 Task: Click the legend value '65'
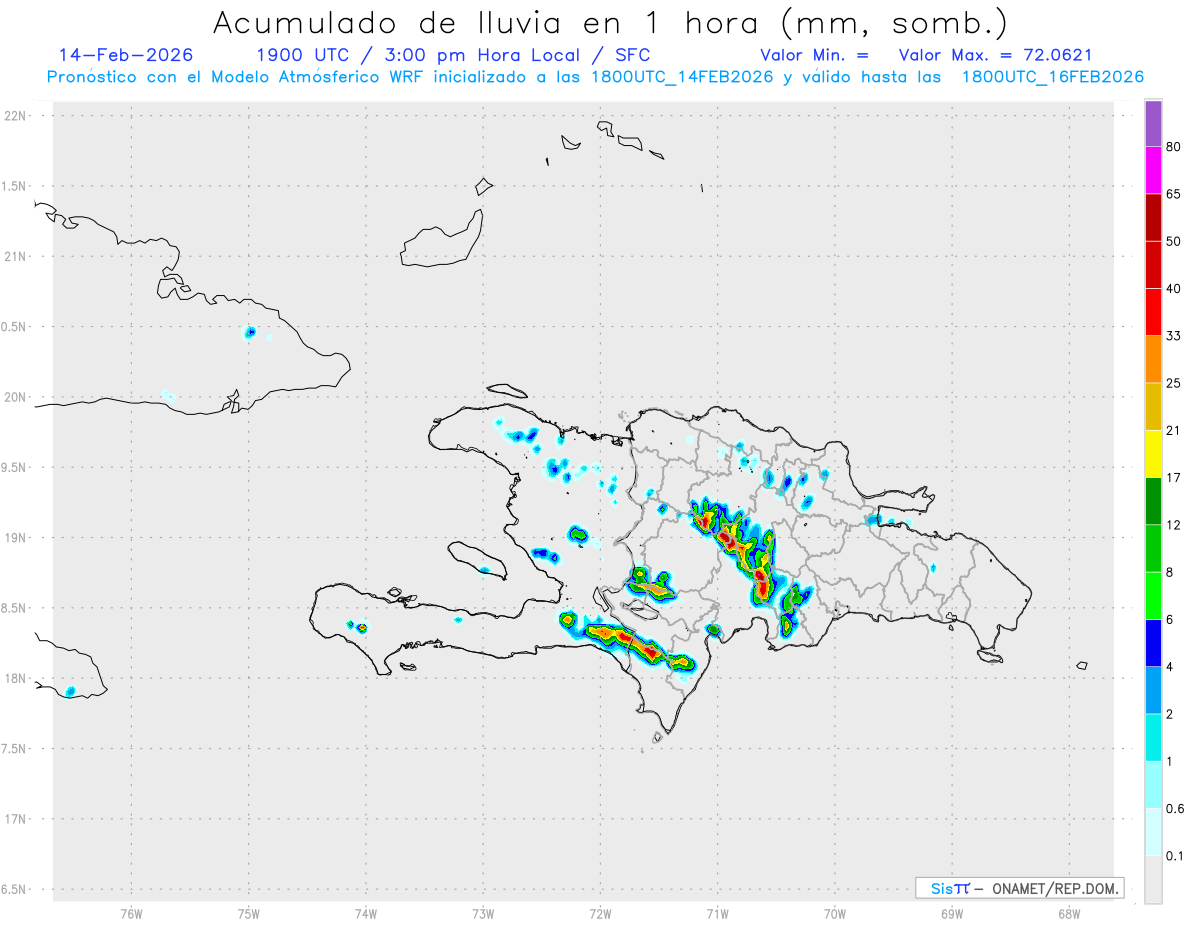click(x=1174, y=193)
